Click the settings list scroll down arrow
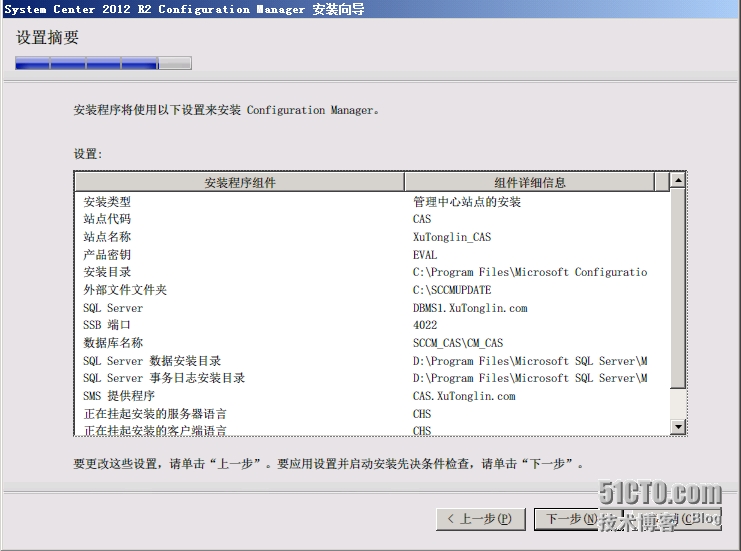Screen dimensions: 741x551 click(x=678, y=427)
